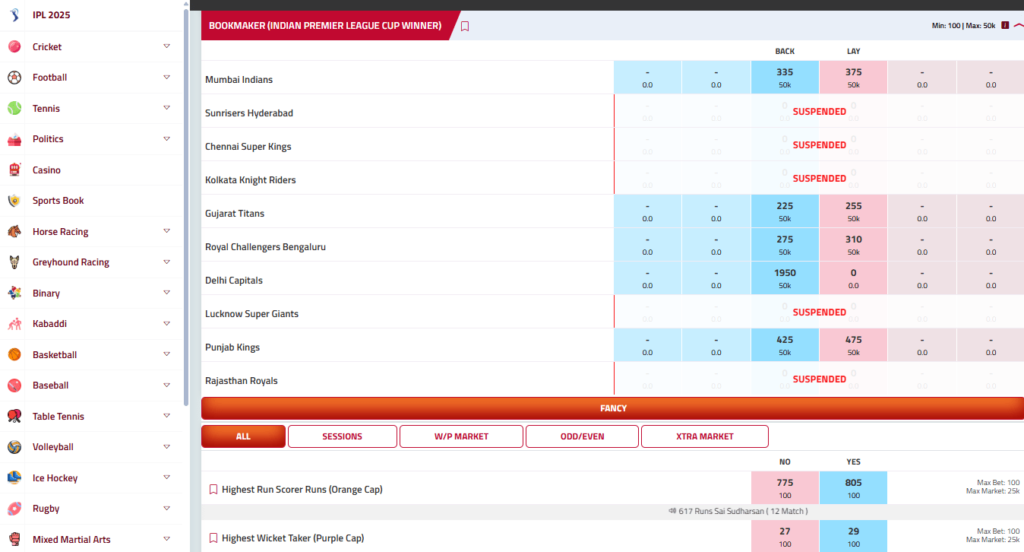Select YES 29 for Purple Cap wickets
The height and width of the screenshot is (552, 1024).
click(853, 536)
